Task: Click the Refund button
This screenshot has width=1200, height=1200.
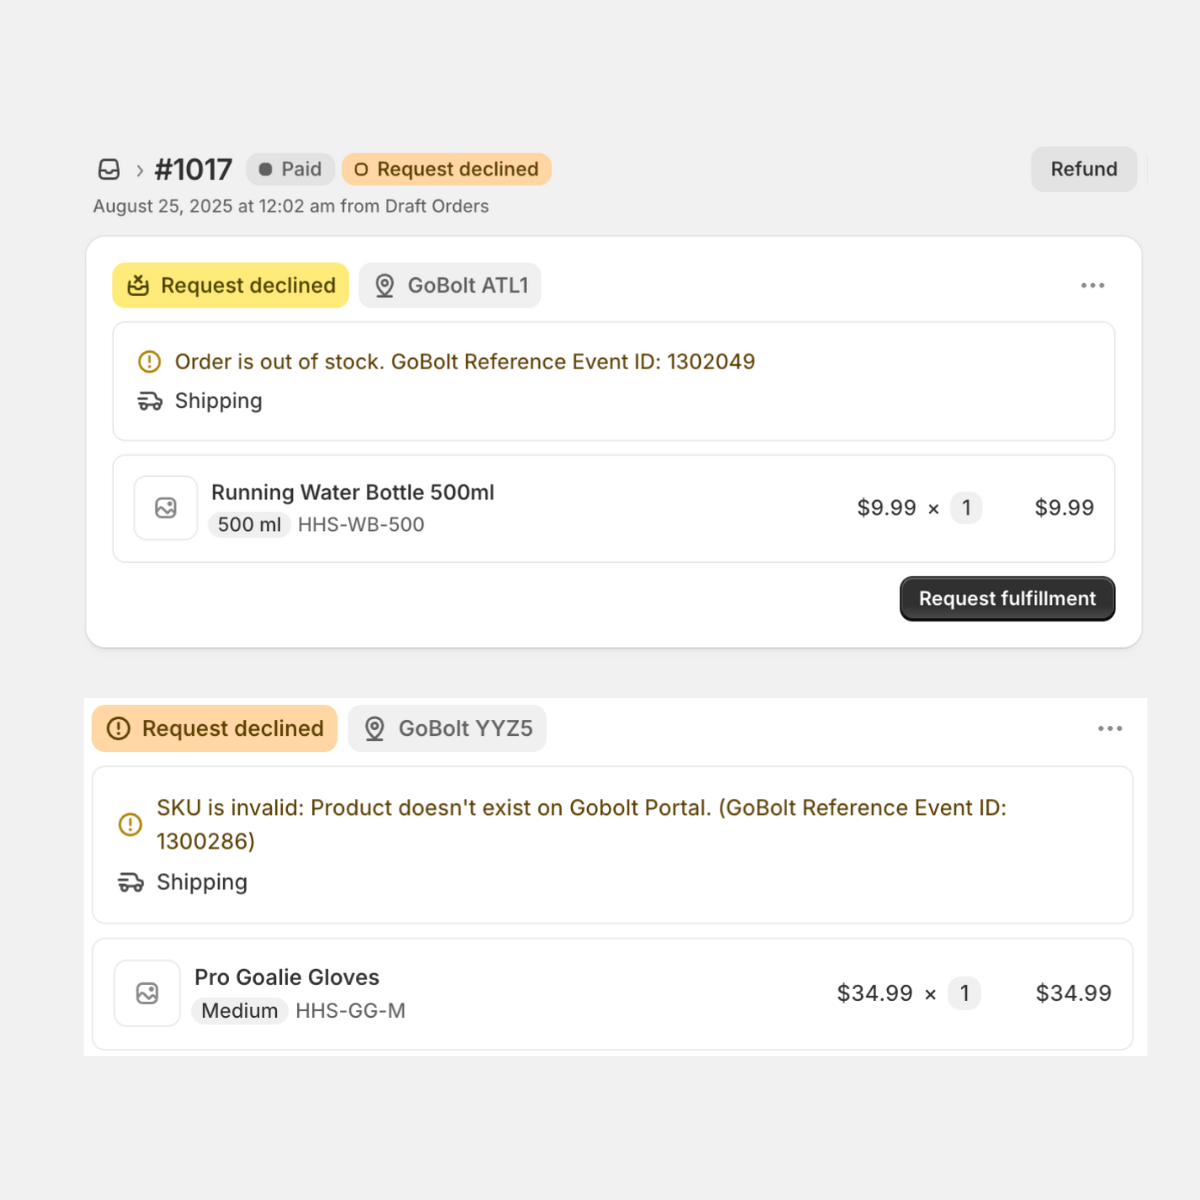Action: [1083, 170]
